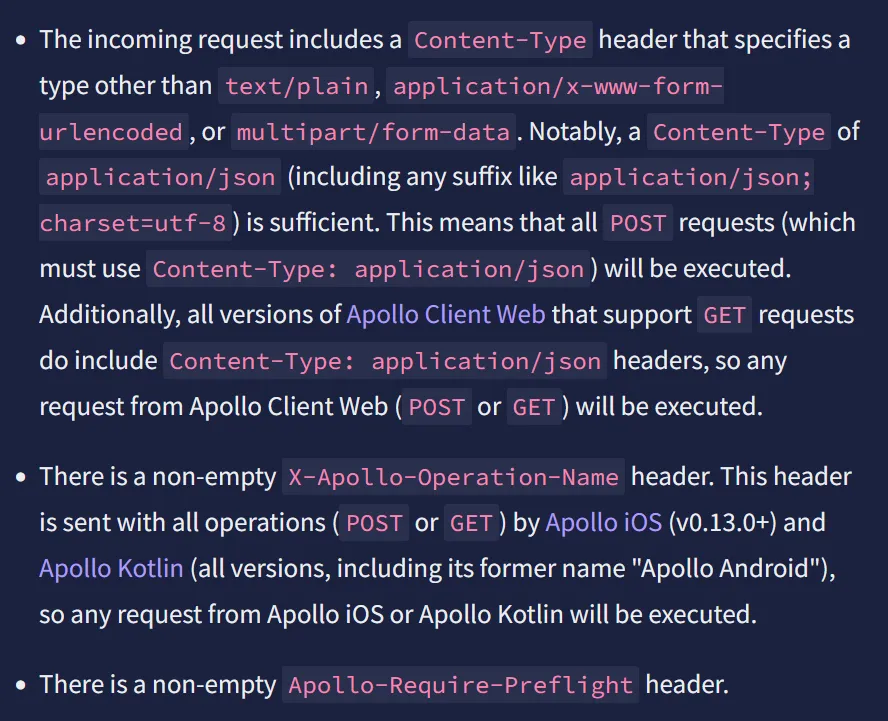Image resolution: width=888 pixels, height=721 pixels.
Task: Click the application/x-www-form- code fragment
Action: (x=558, y=86)
